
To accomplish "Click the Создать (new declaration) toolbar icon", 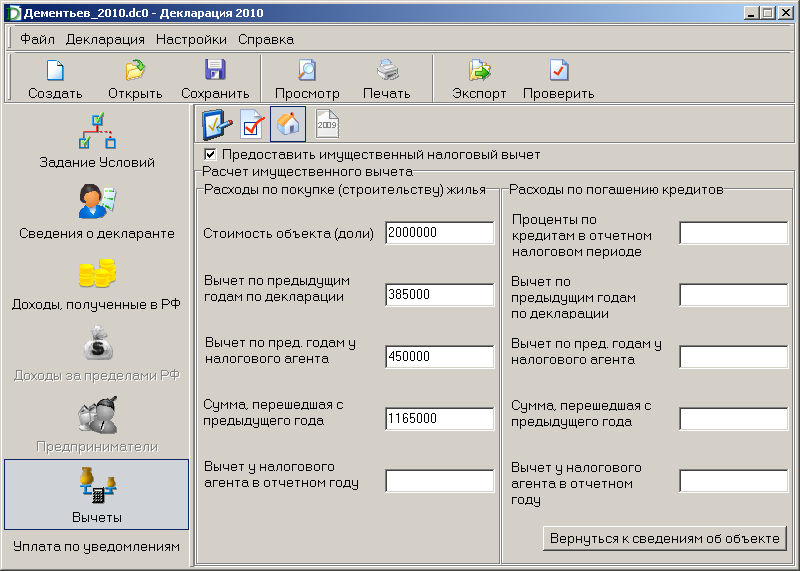I will click(55, 72).
